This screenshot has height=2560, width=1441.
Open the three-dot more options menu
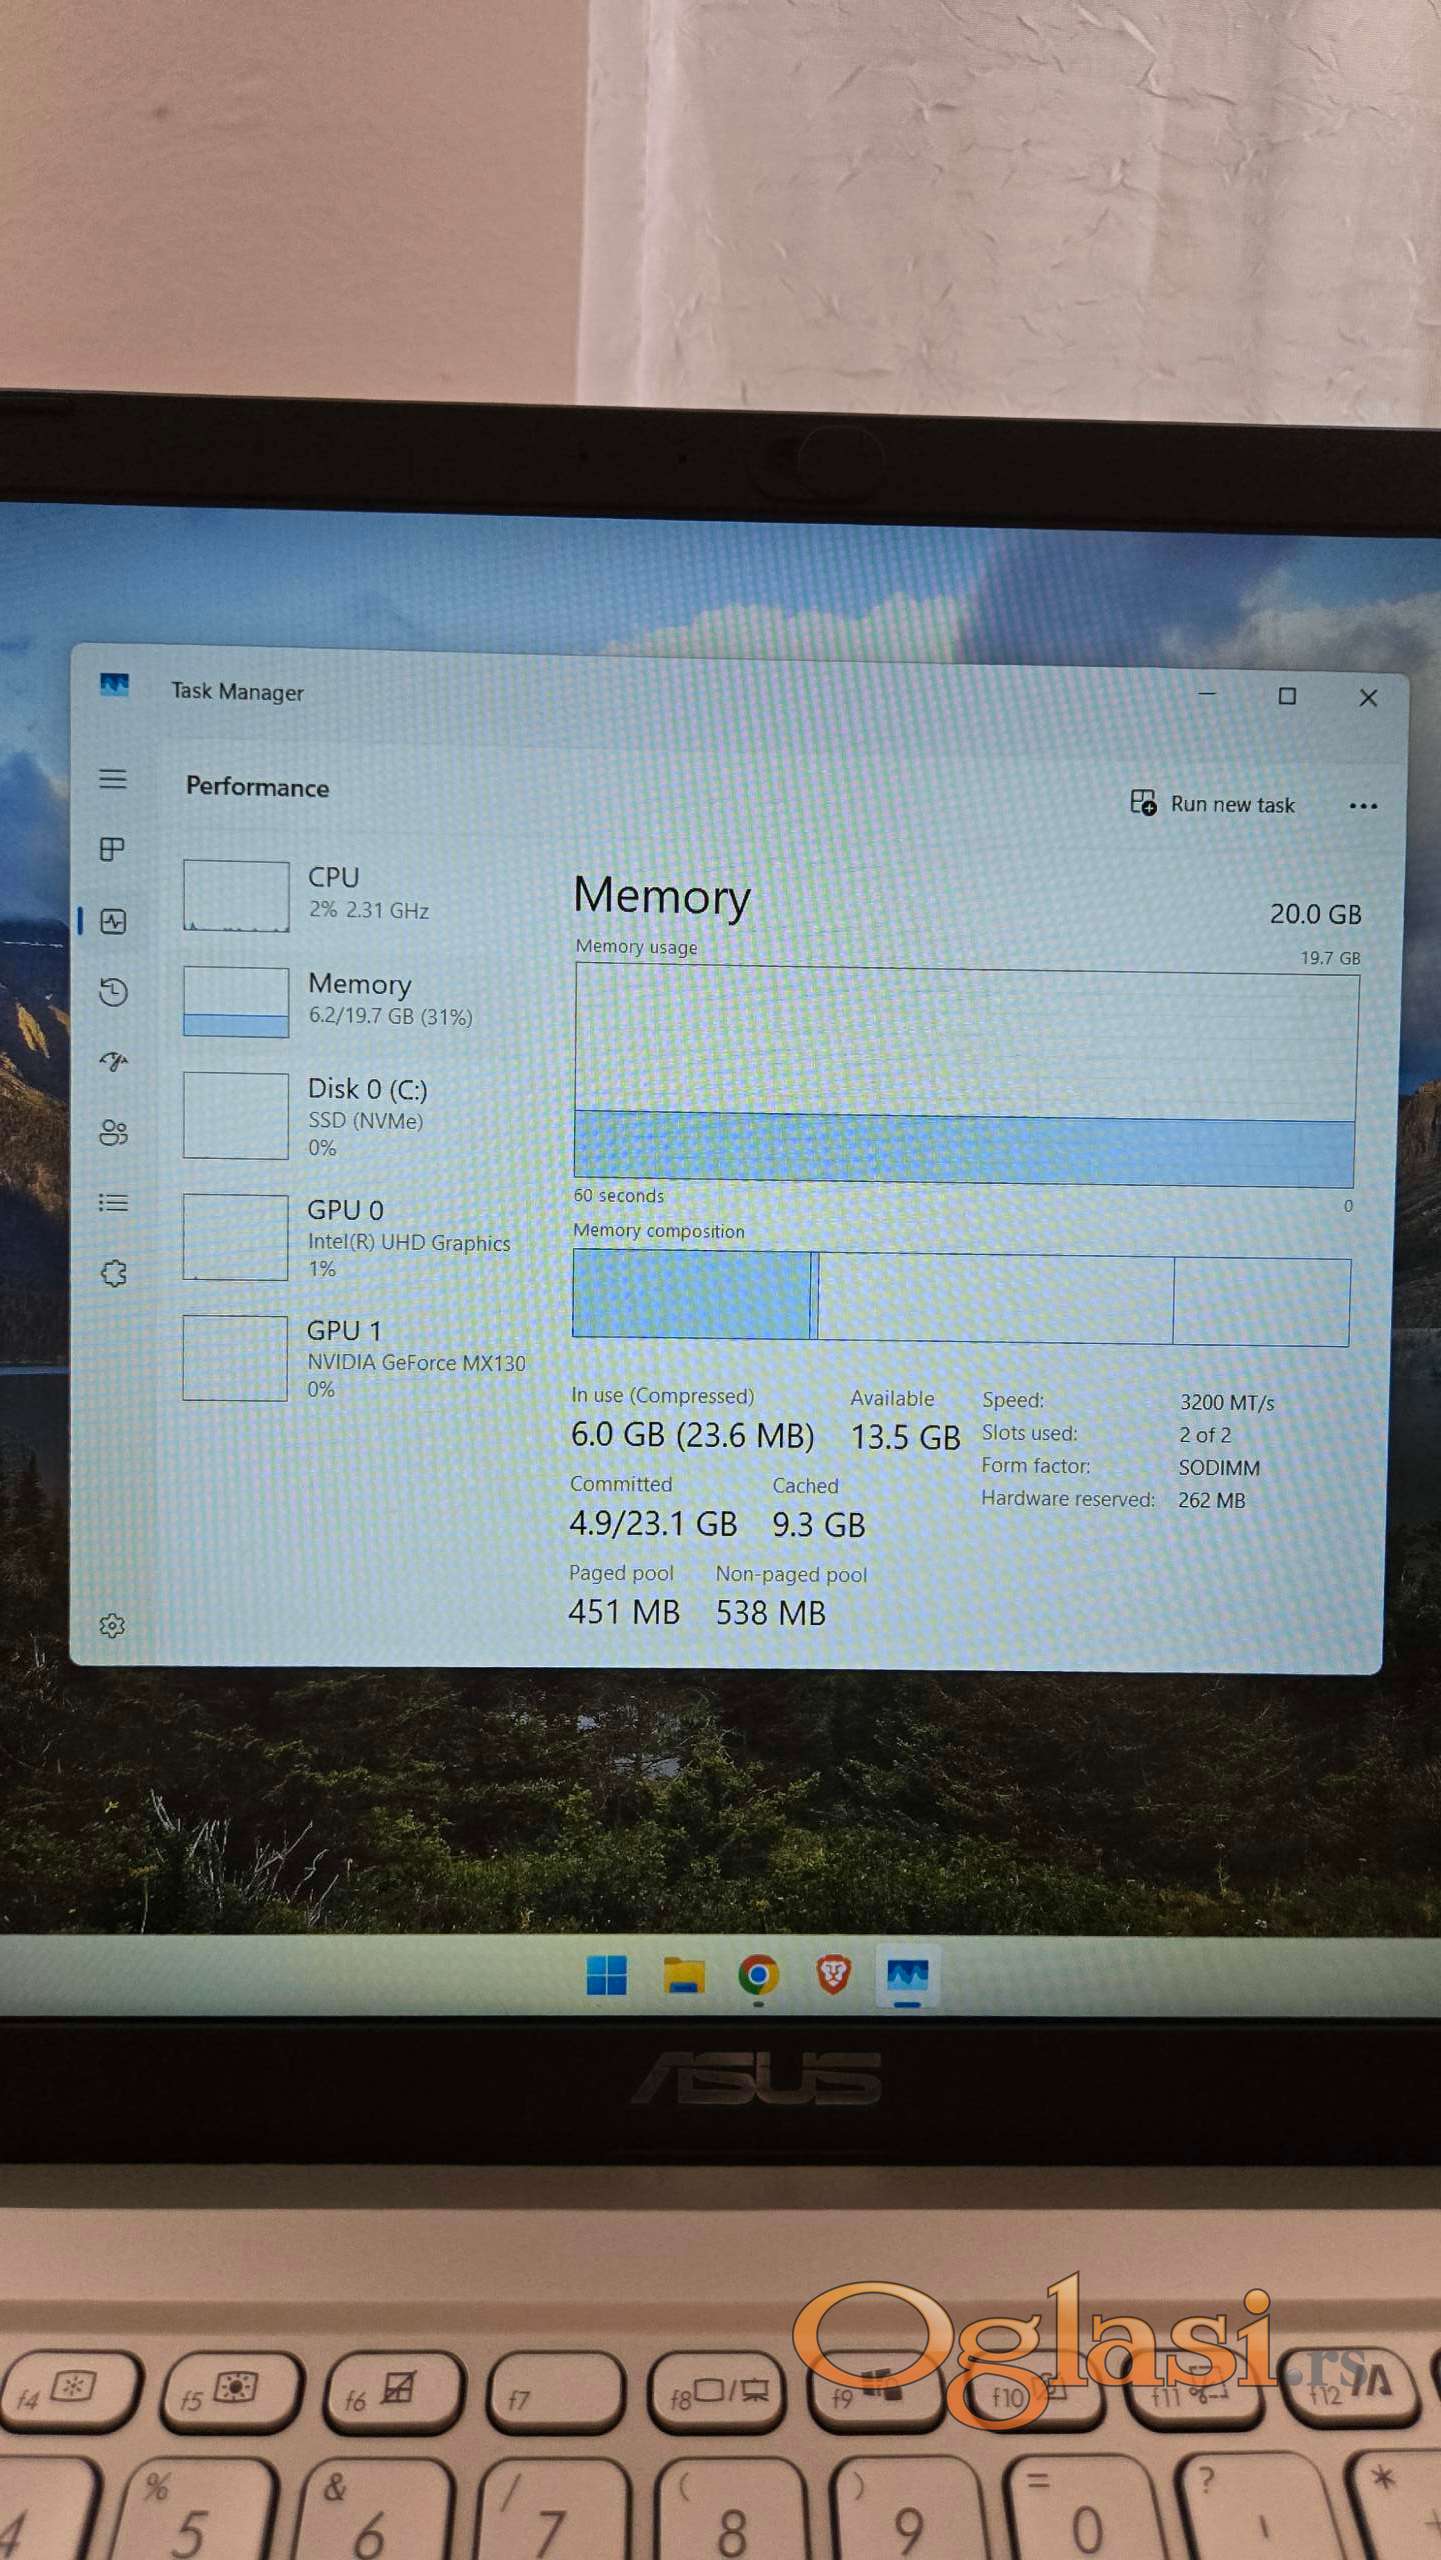point(1362,806)
